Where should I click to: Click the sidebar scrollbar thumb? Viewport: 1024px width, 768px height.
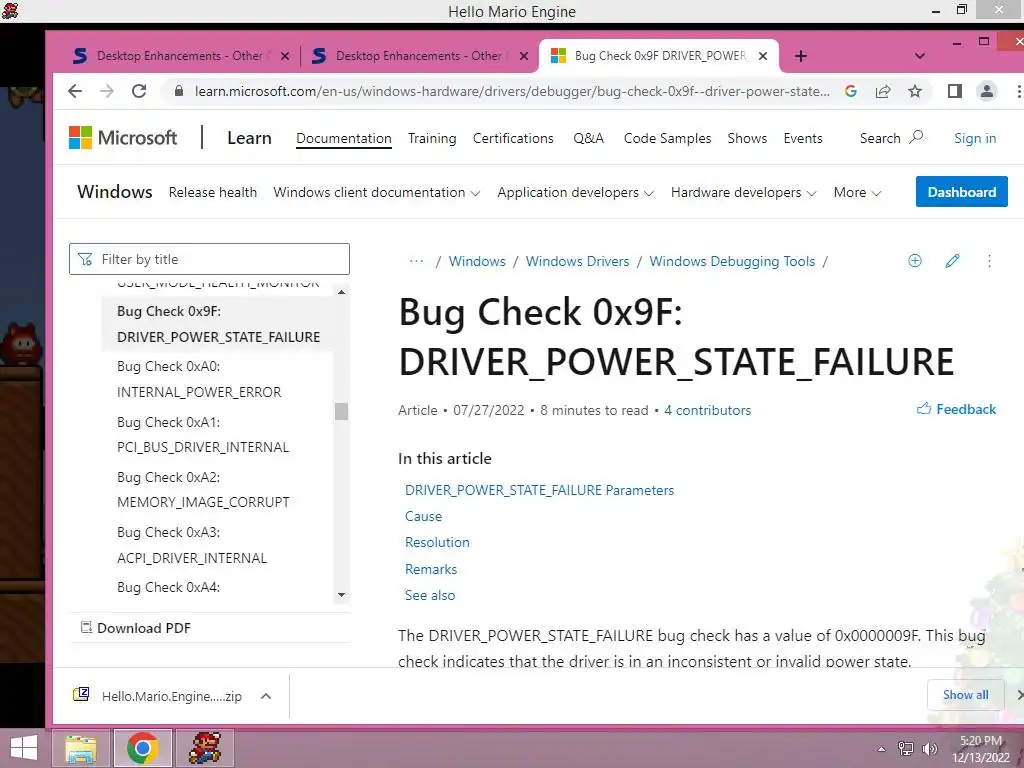341,411
